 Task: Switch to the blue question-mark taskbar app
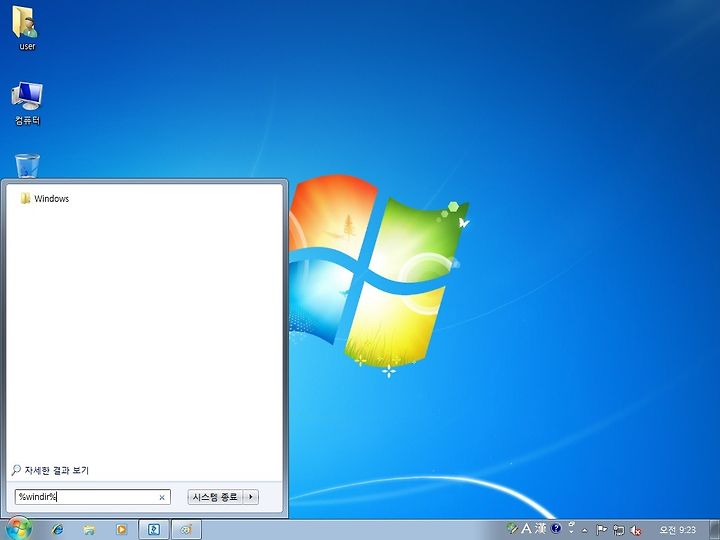154,529
